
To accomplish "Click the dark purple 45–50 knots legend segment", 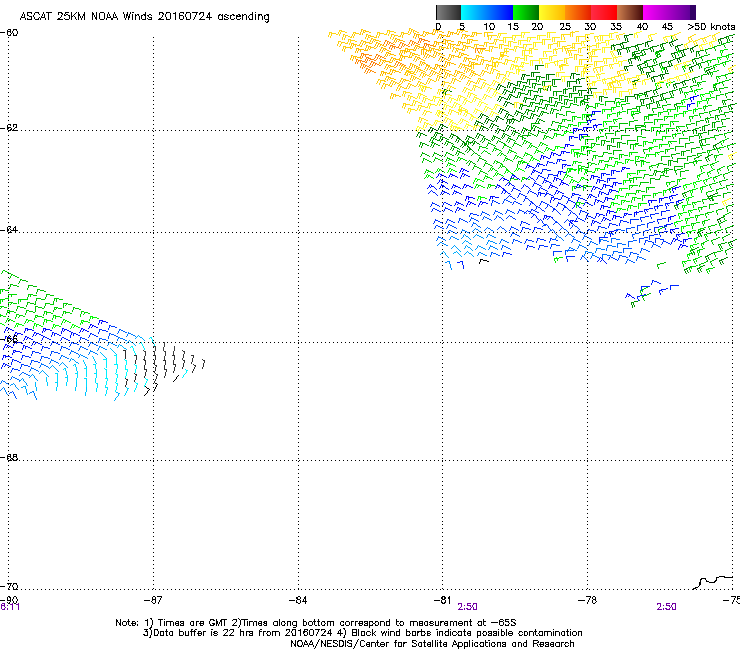I will (x=682, y=12).
